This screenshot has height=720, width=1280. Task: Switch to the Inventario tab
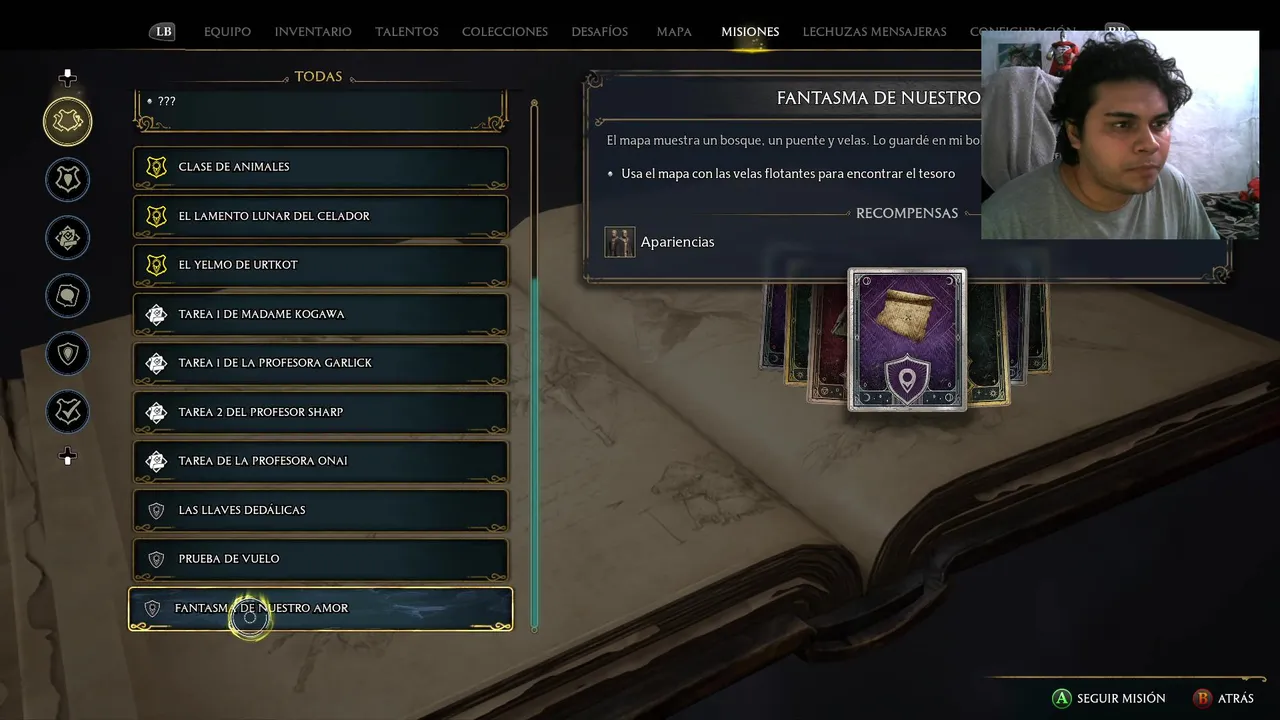(313, 32)
